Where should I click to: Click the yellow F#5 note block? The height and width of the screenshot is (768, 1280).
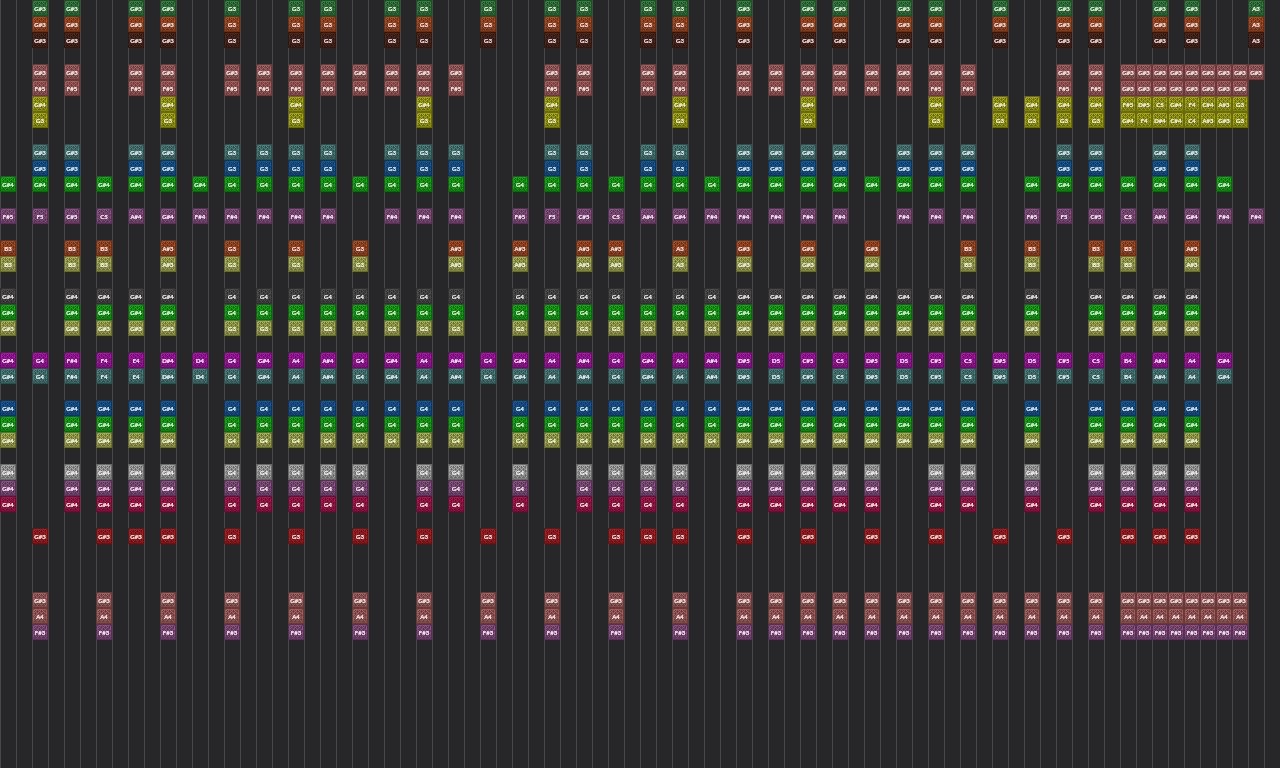(x=1128, y=104)
